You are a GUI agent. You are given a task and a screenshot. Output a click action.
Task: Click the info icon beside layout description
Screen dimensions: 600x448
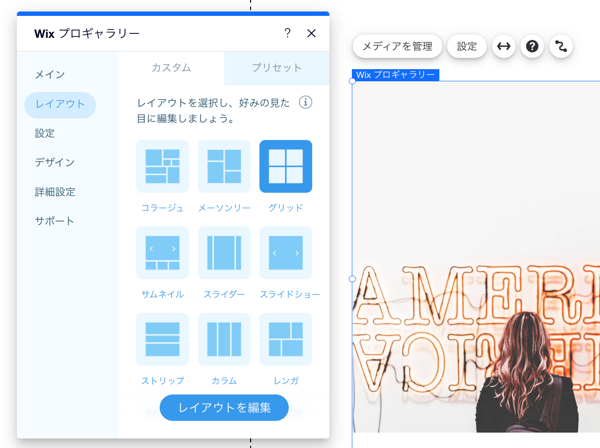click(x=305, y=103)
